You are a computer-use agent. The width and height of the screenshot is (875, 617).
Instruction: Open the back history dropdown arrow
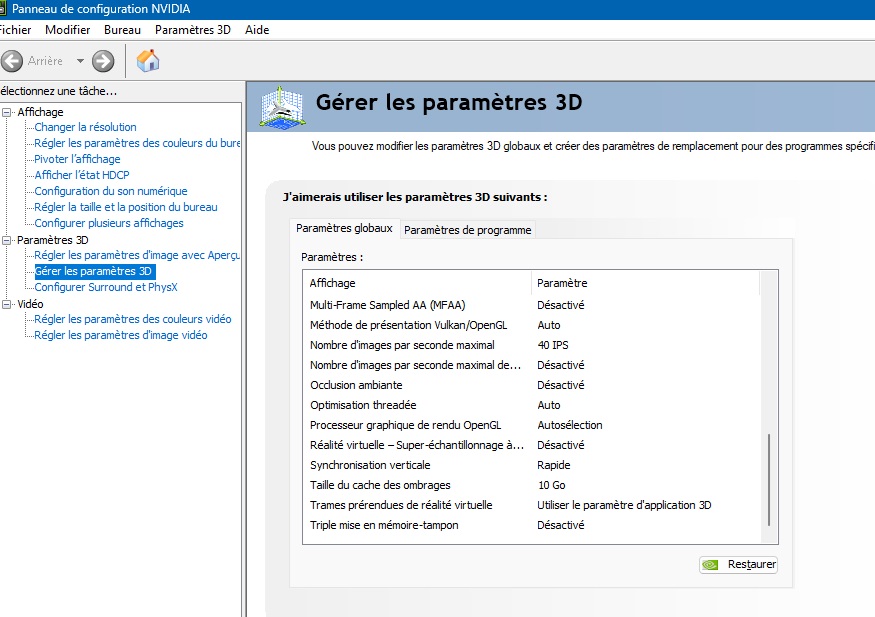point(80,61)
